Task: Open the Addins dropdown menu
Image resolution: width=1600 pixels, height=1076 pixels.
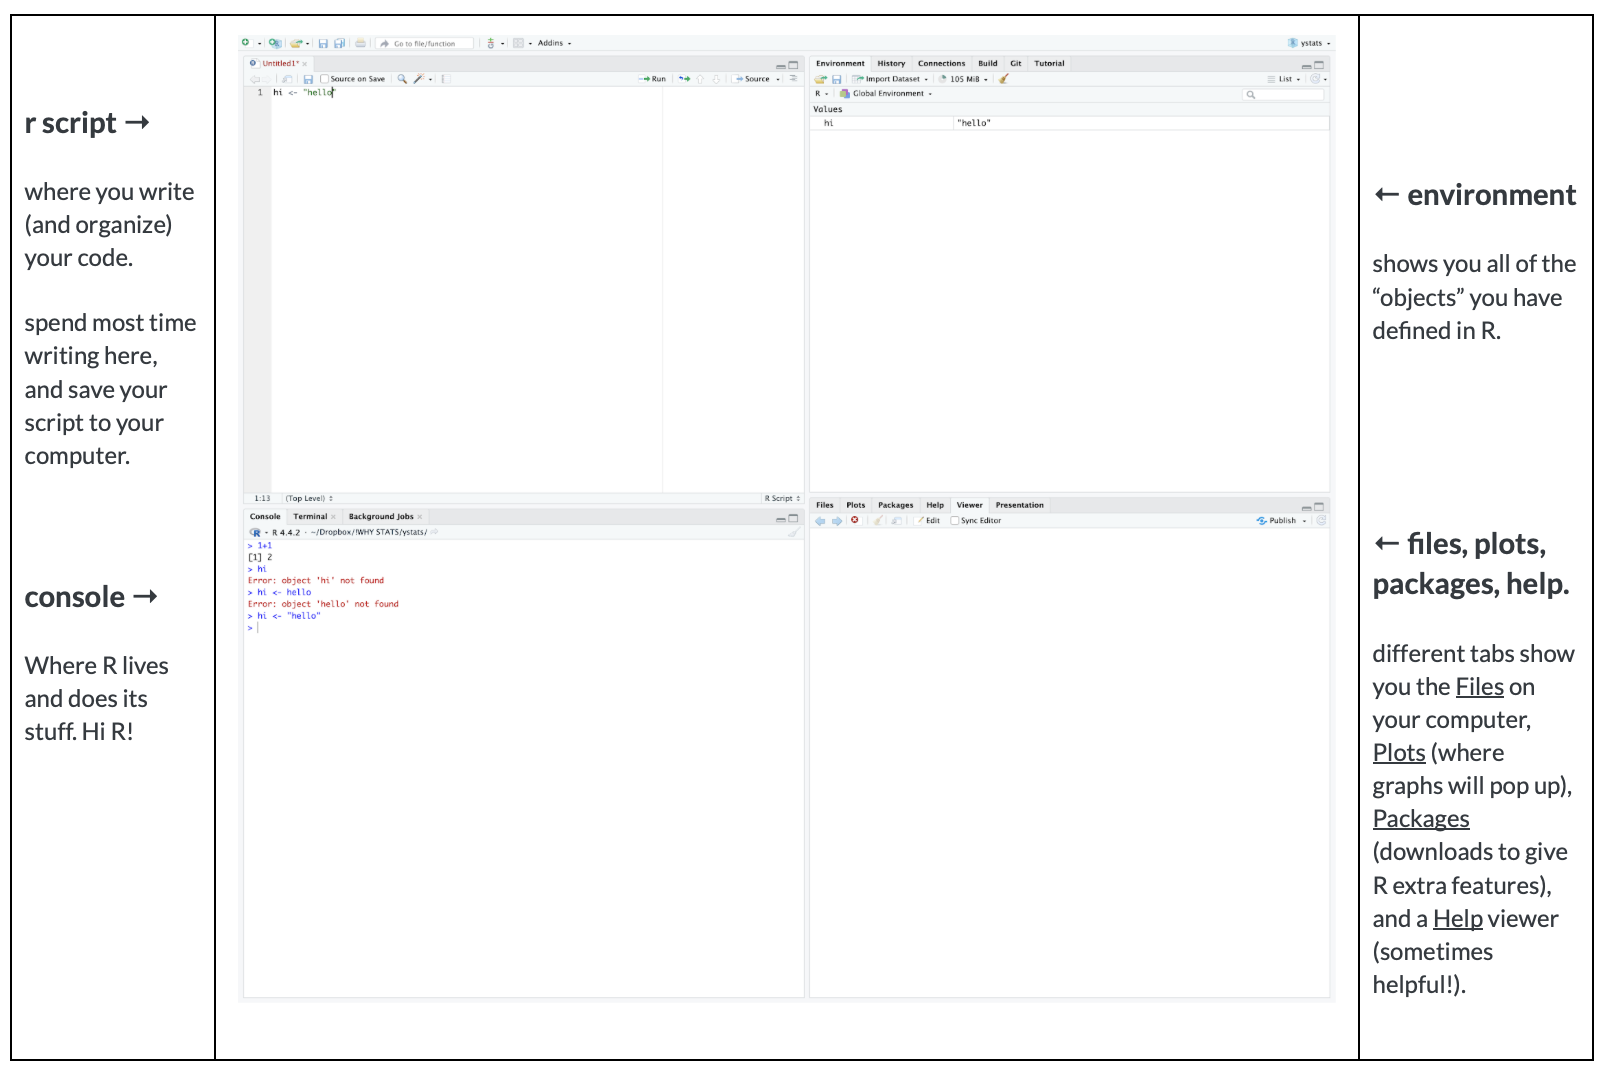Action: pos(554,44)
